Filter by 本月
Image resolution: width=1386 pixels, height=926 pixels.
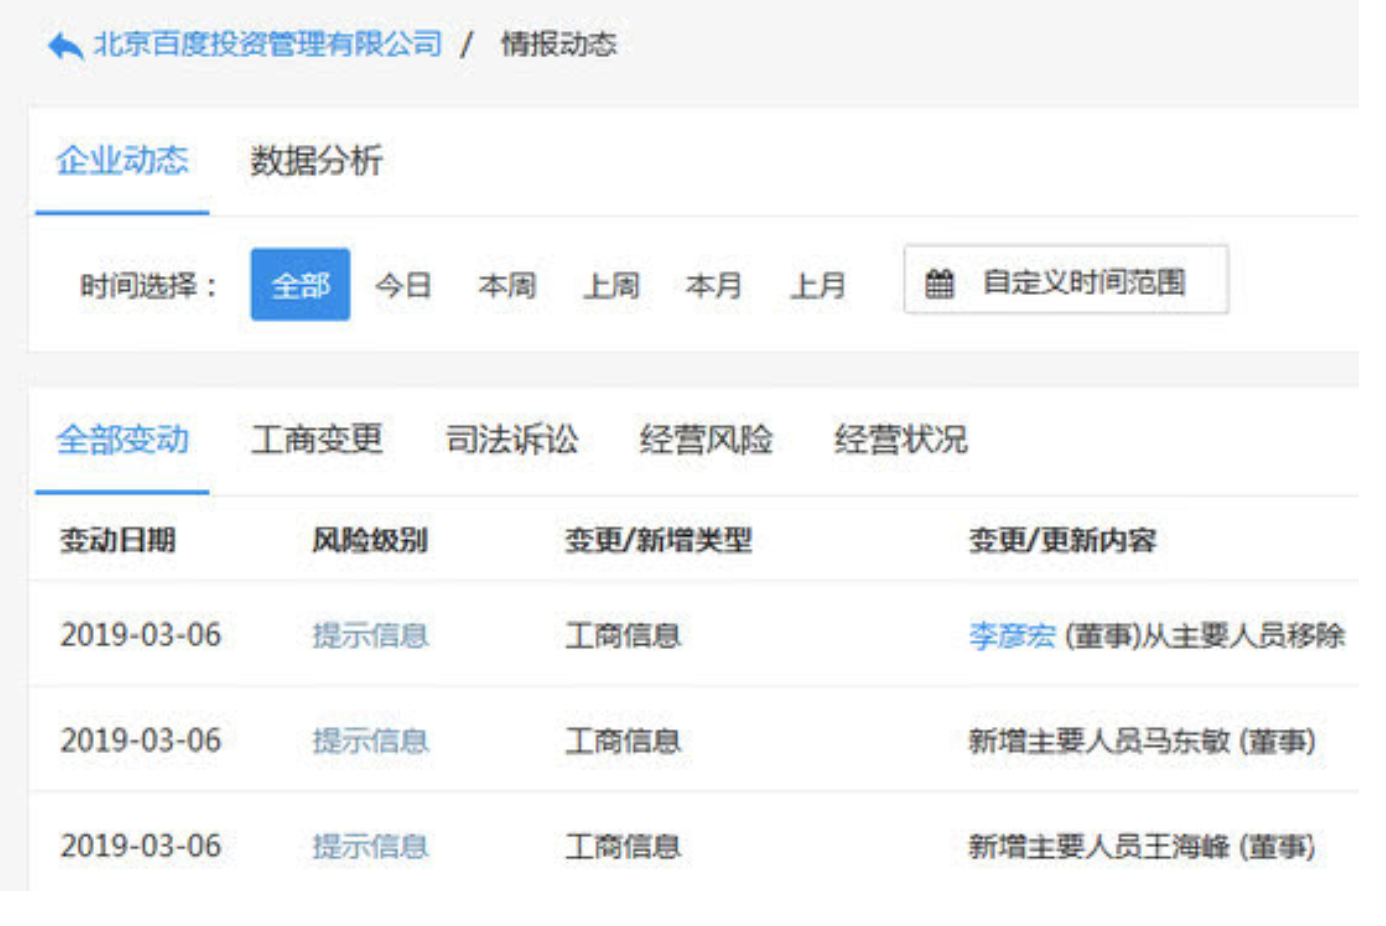(714, 286)
